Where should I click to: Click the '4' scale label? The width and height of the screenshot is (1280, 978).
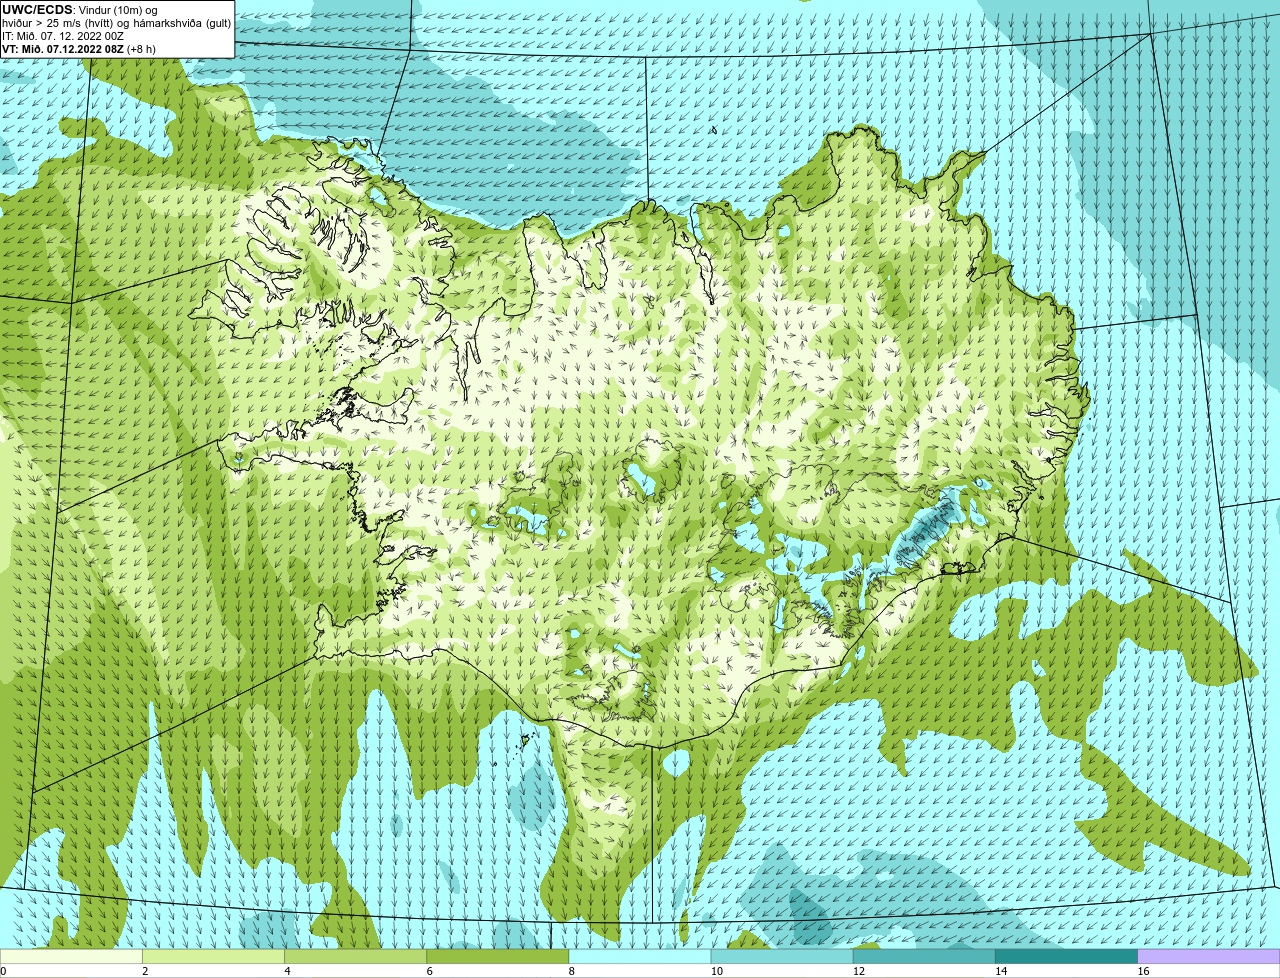click(287, 971)
